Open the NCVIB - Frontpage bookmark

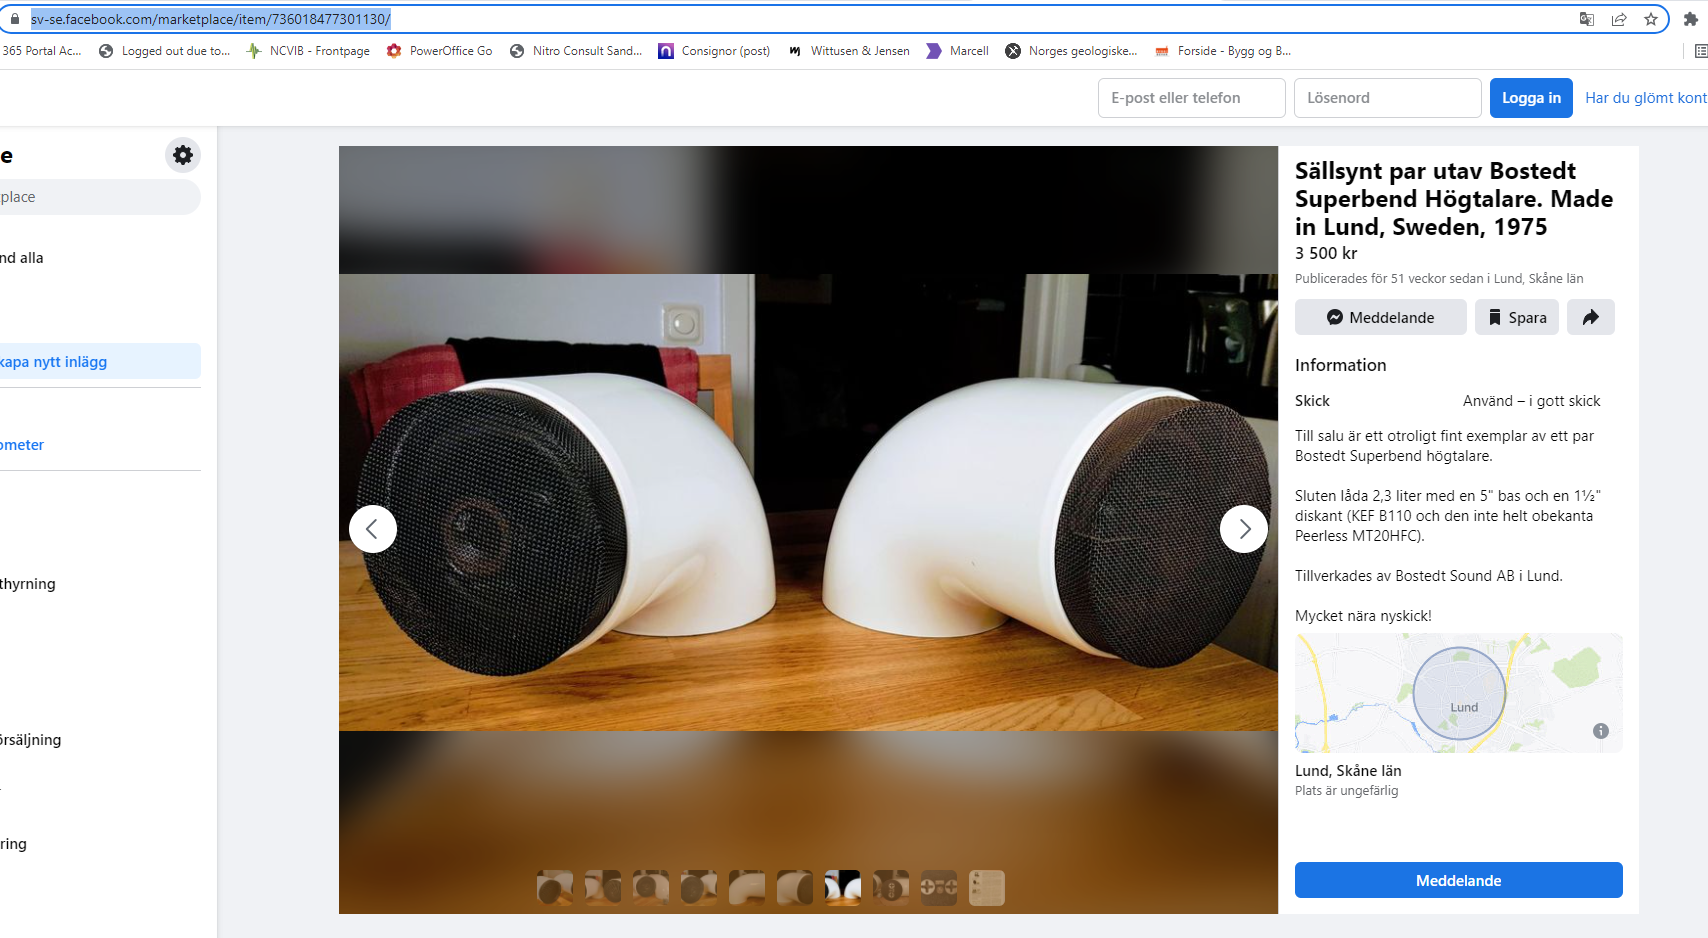tap(308, 51)
